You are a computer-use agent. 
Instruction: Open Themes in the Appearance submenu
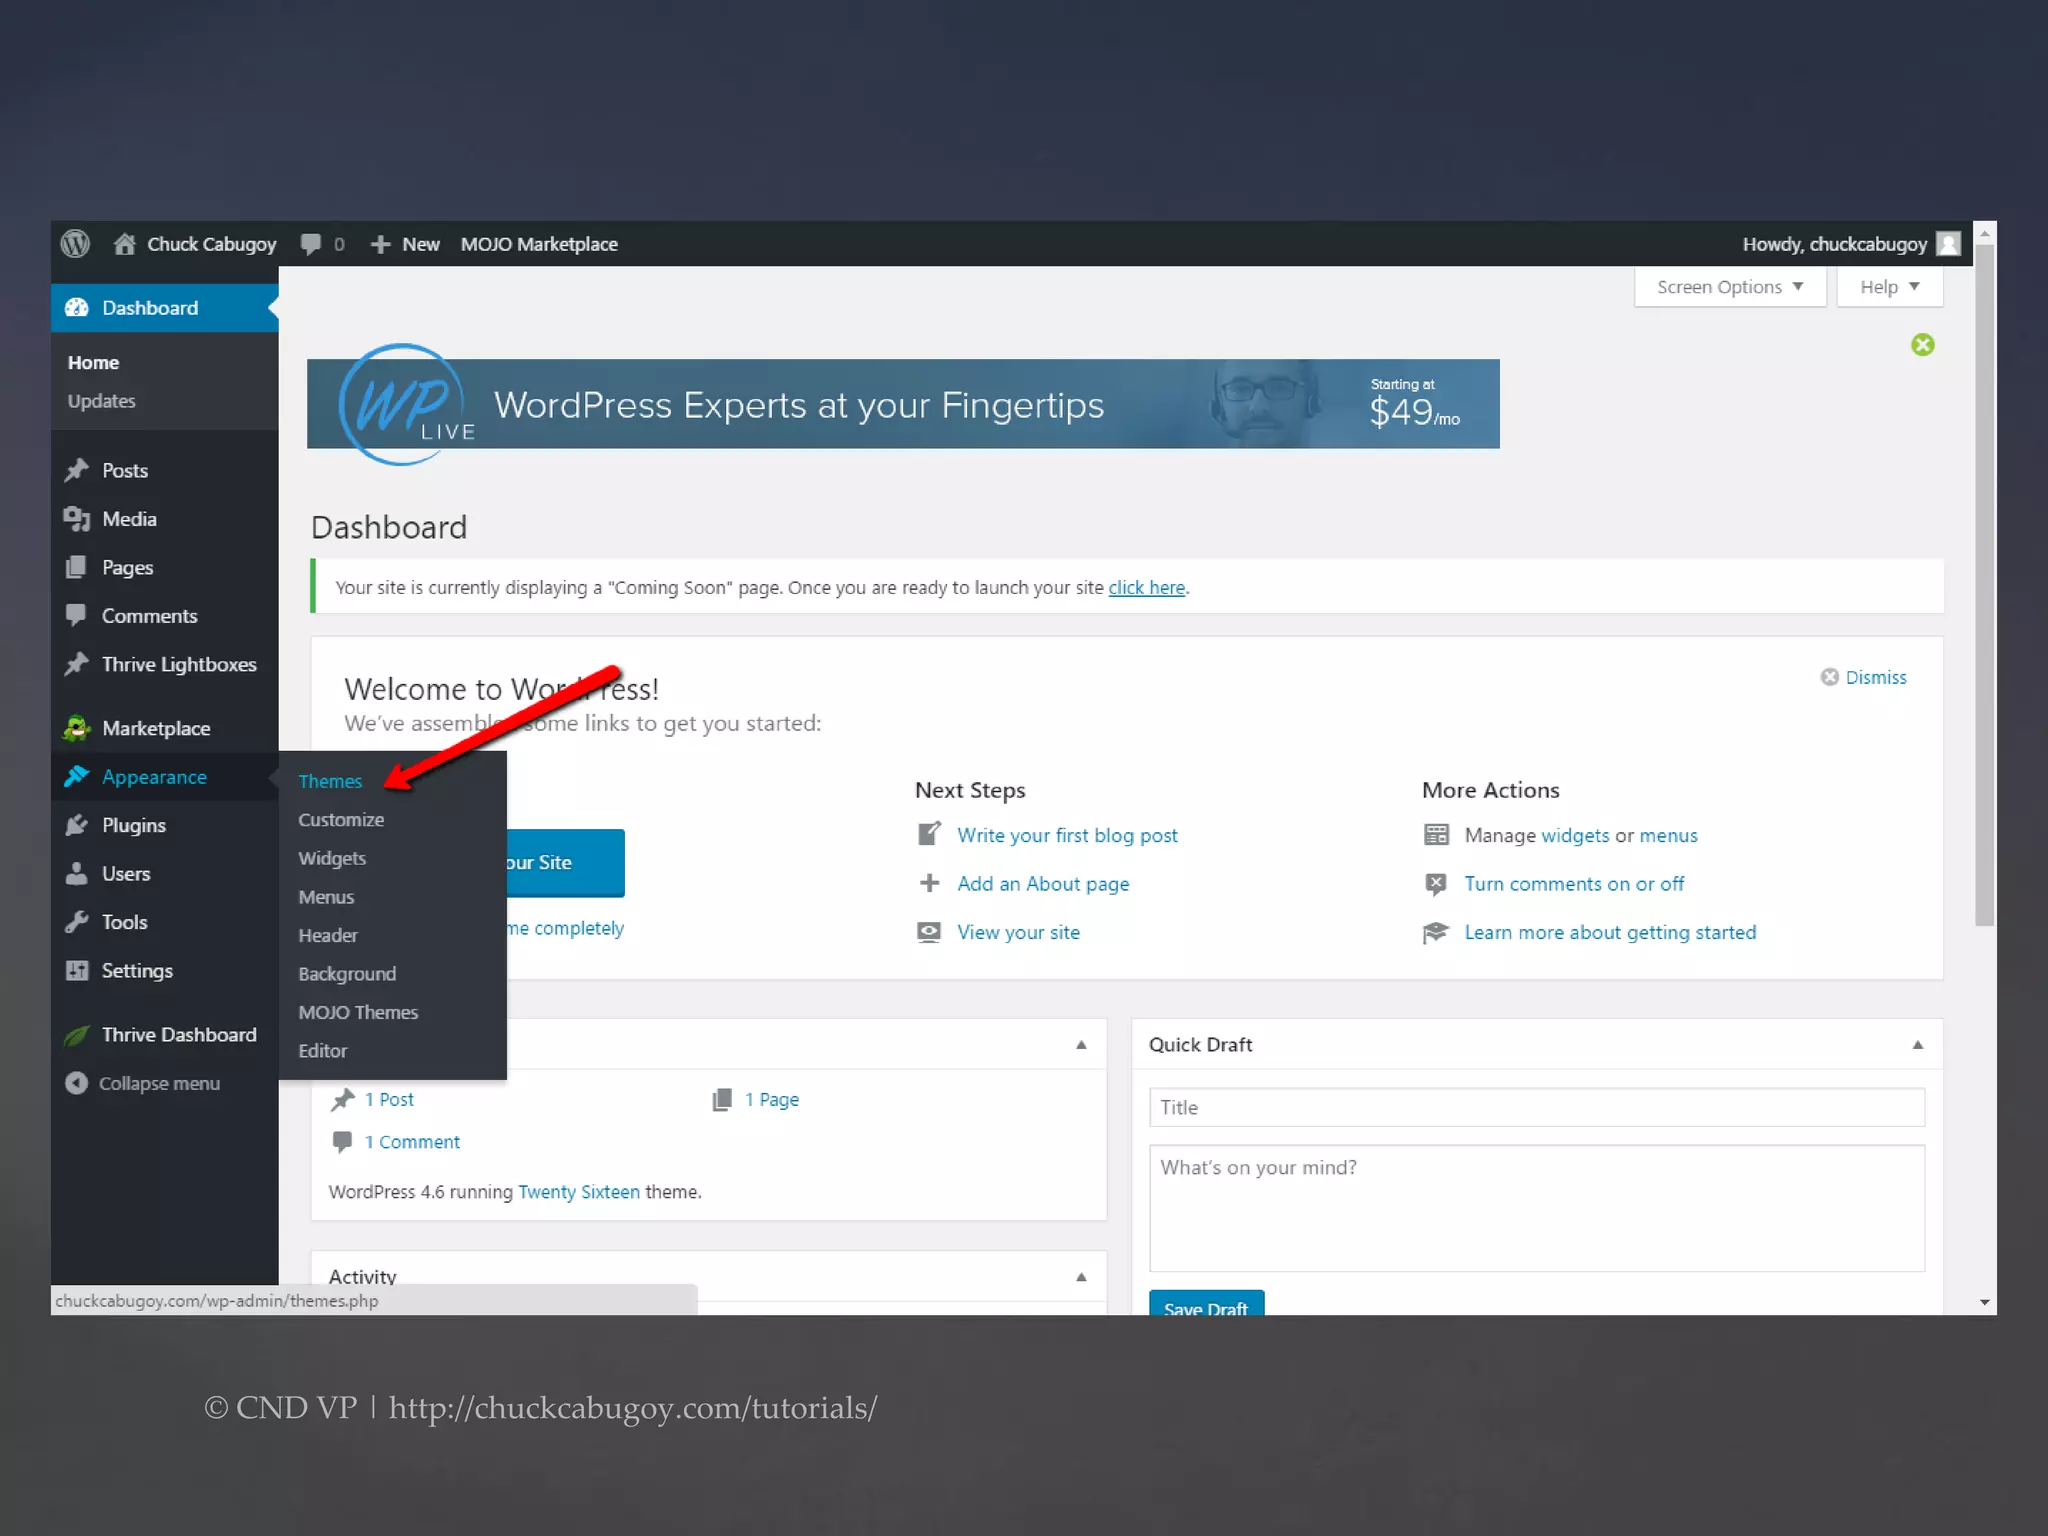coord(330,781)
